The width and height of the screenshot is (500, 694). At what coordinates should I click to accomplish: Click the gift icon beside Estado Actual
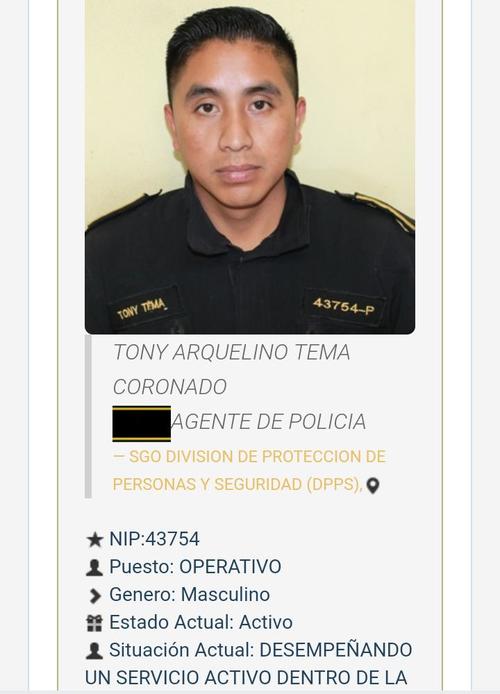[94, 623]
